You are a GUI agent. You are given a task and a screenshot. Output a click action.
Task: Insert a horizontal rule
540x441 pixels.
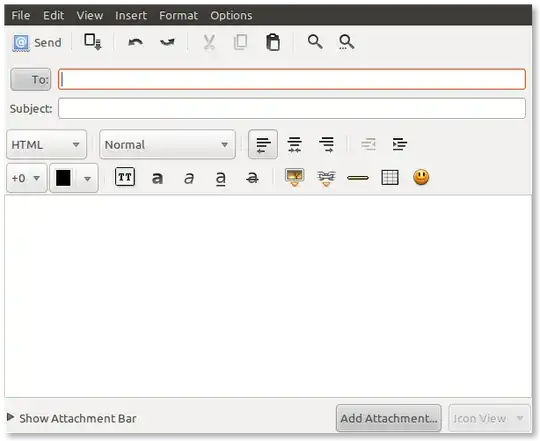click(x=358, y=178)
